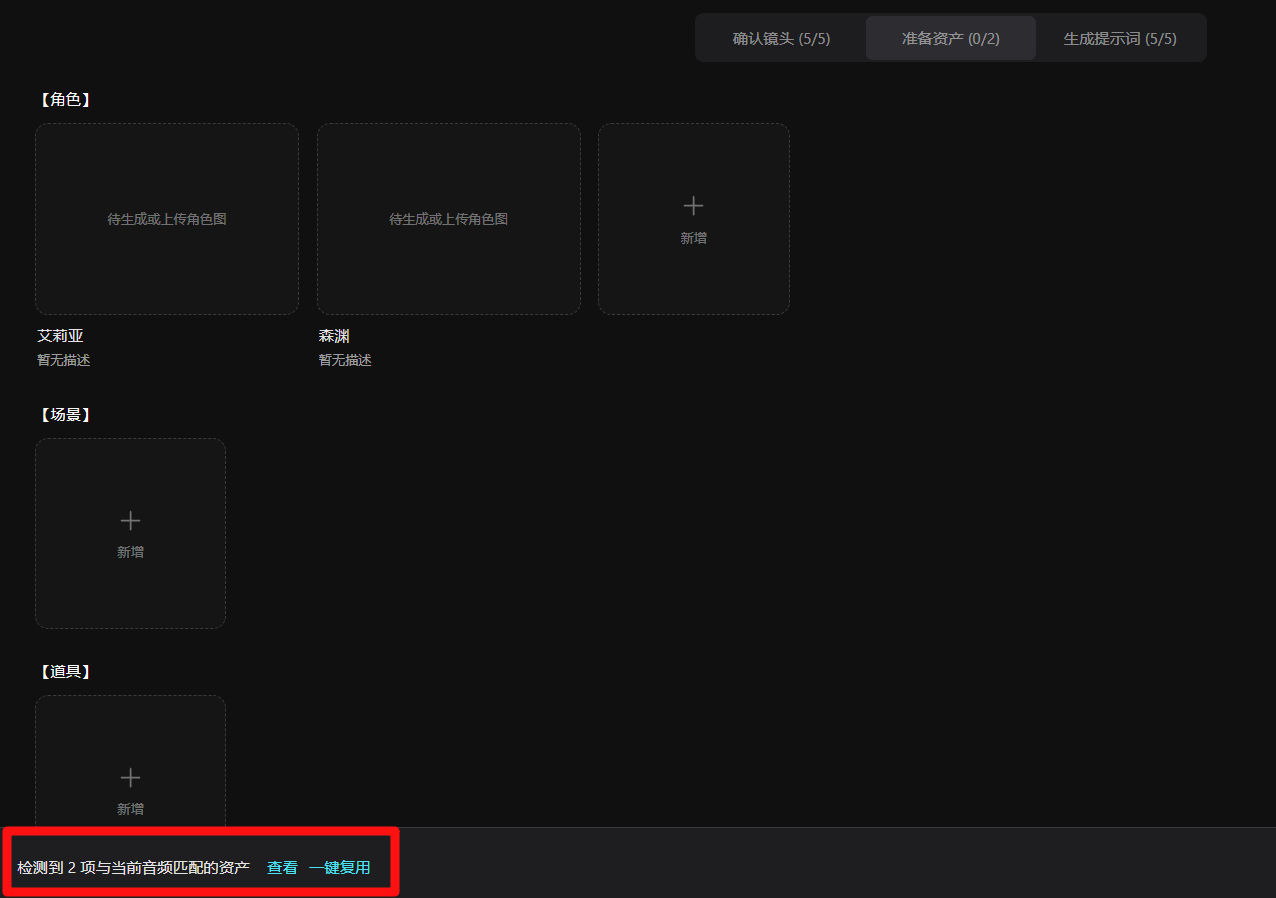The image size is (1276, 898).
Task: Click the plus icon in the 道具 section
Action: coord(130,777)
